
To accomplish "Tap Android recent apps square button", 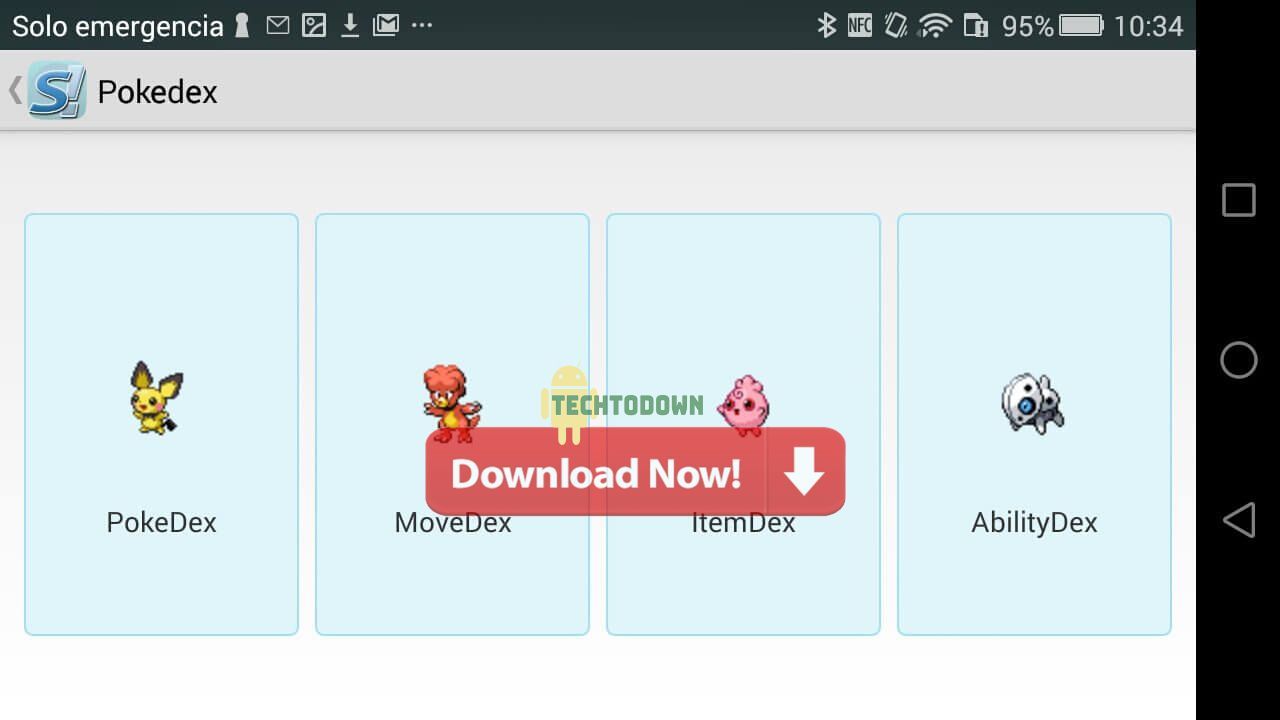I will 1239,200.
